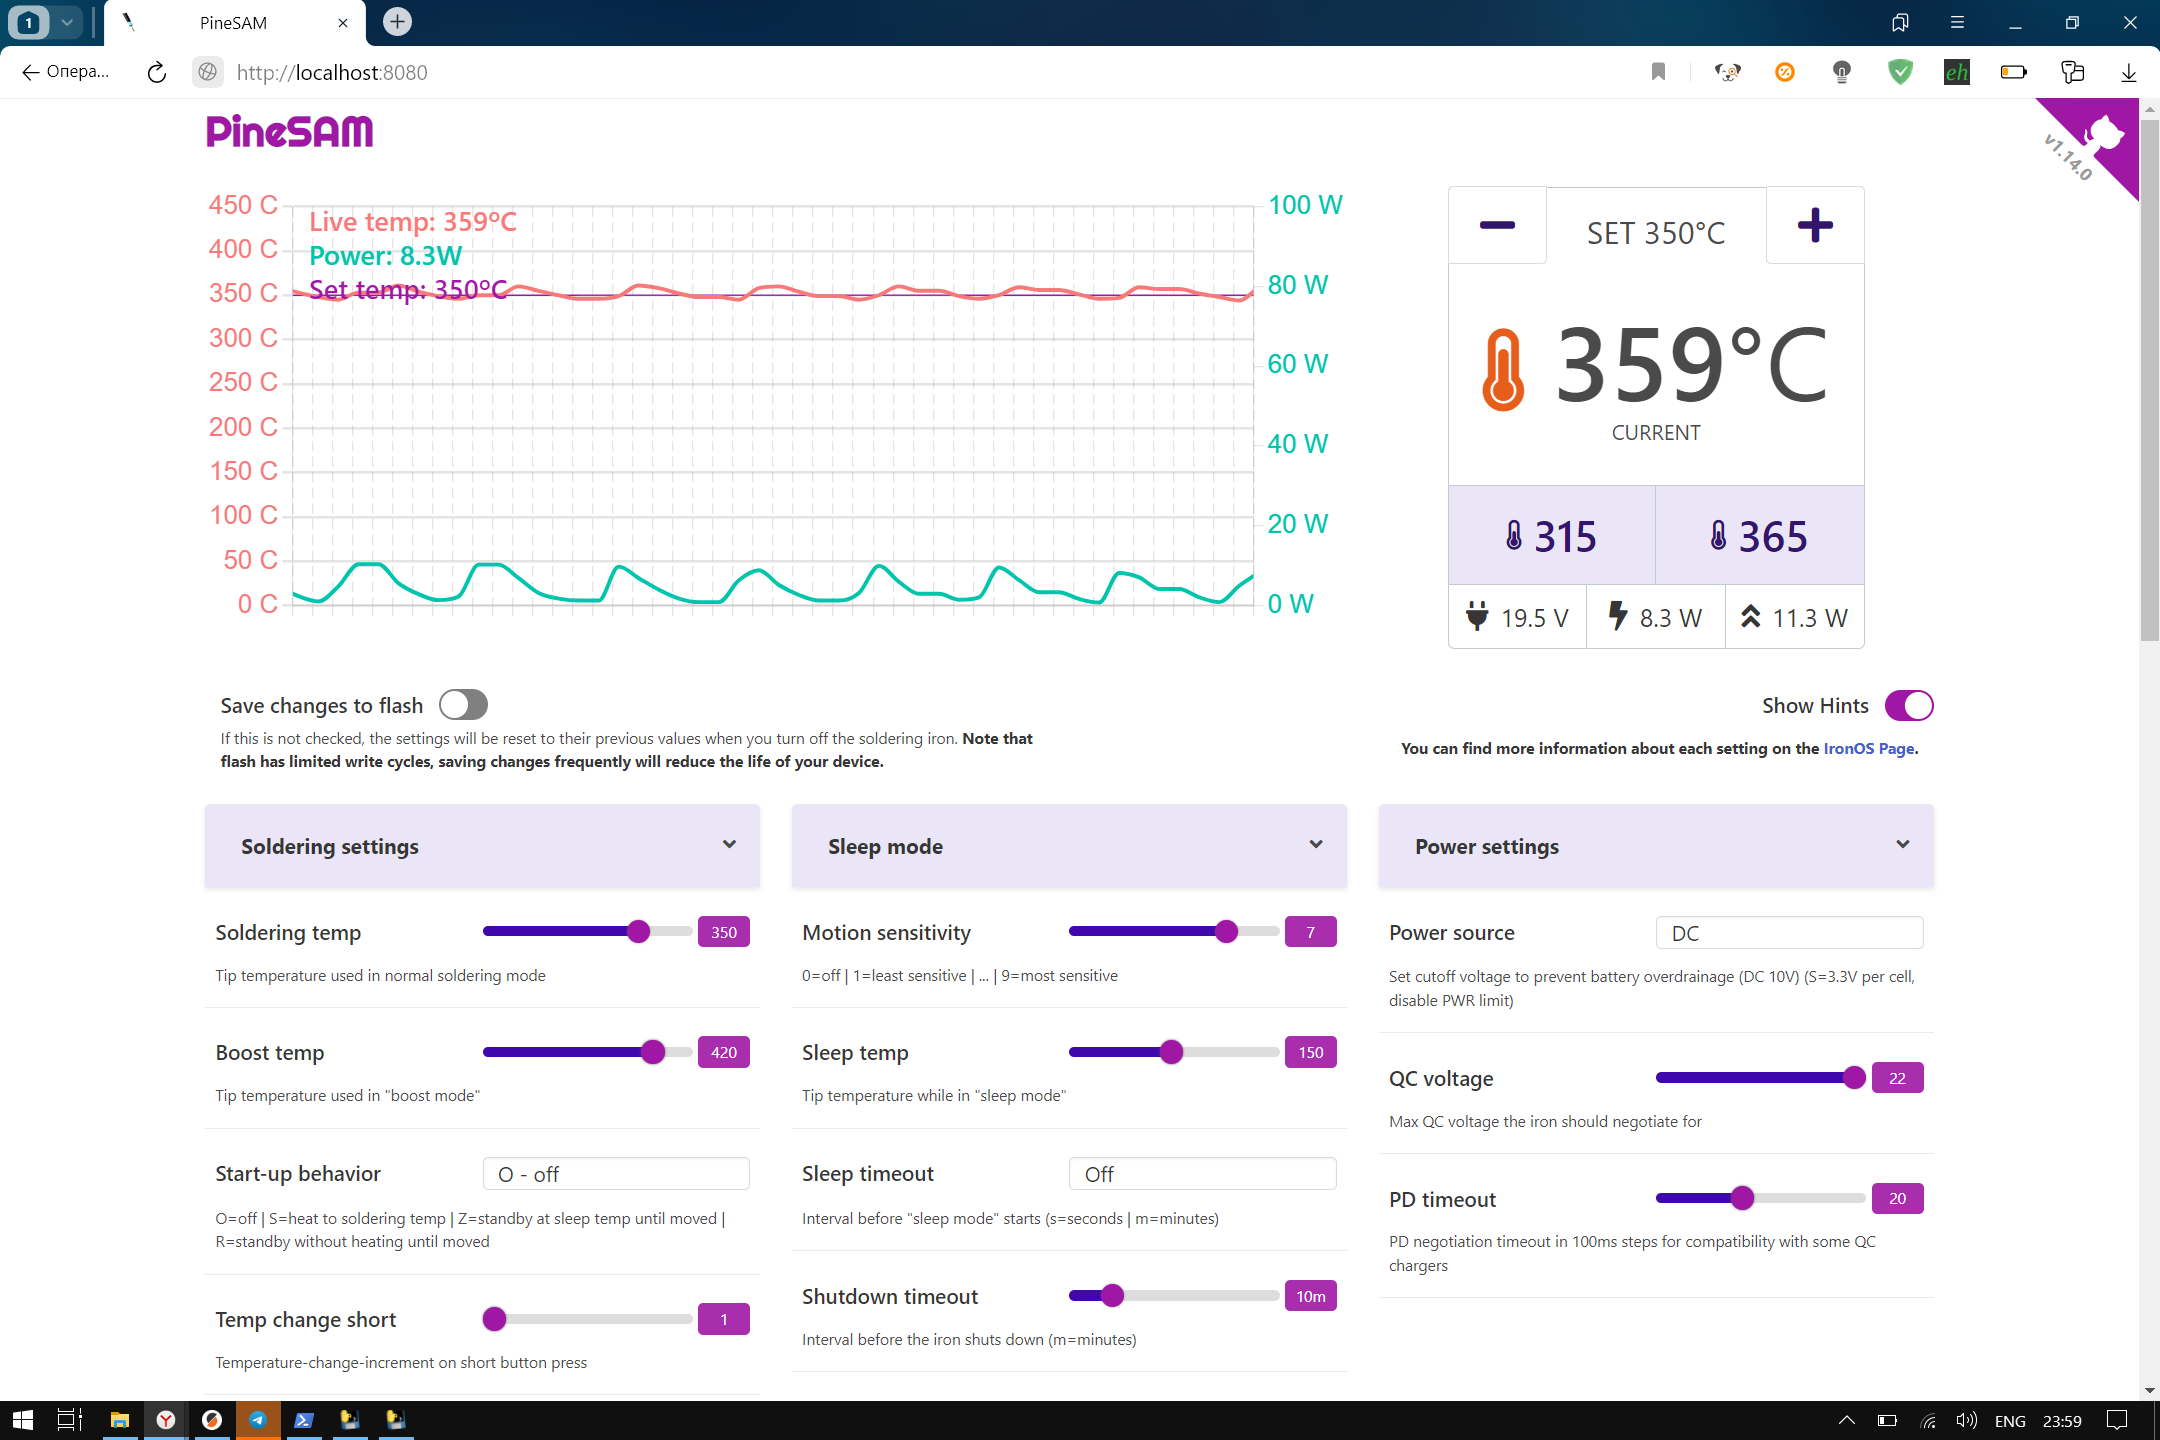The image size is (2160, 1440).
Task: Open the Sleep timeout dropdown
Action: point(1202,1173)
